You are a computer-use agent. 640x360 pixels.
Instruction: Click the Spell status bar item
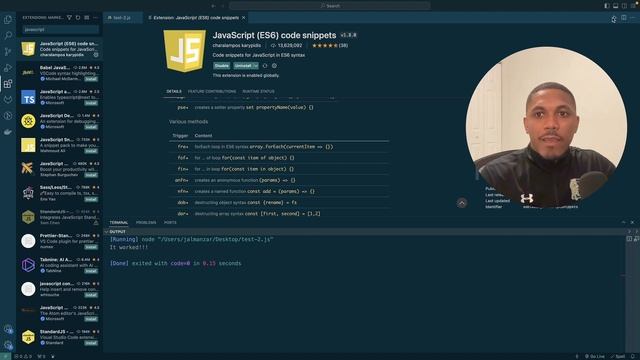click(x=618, y=356)
